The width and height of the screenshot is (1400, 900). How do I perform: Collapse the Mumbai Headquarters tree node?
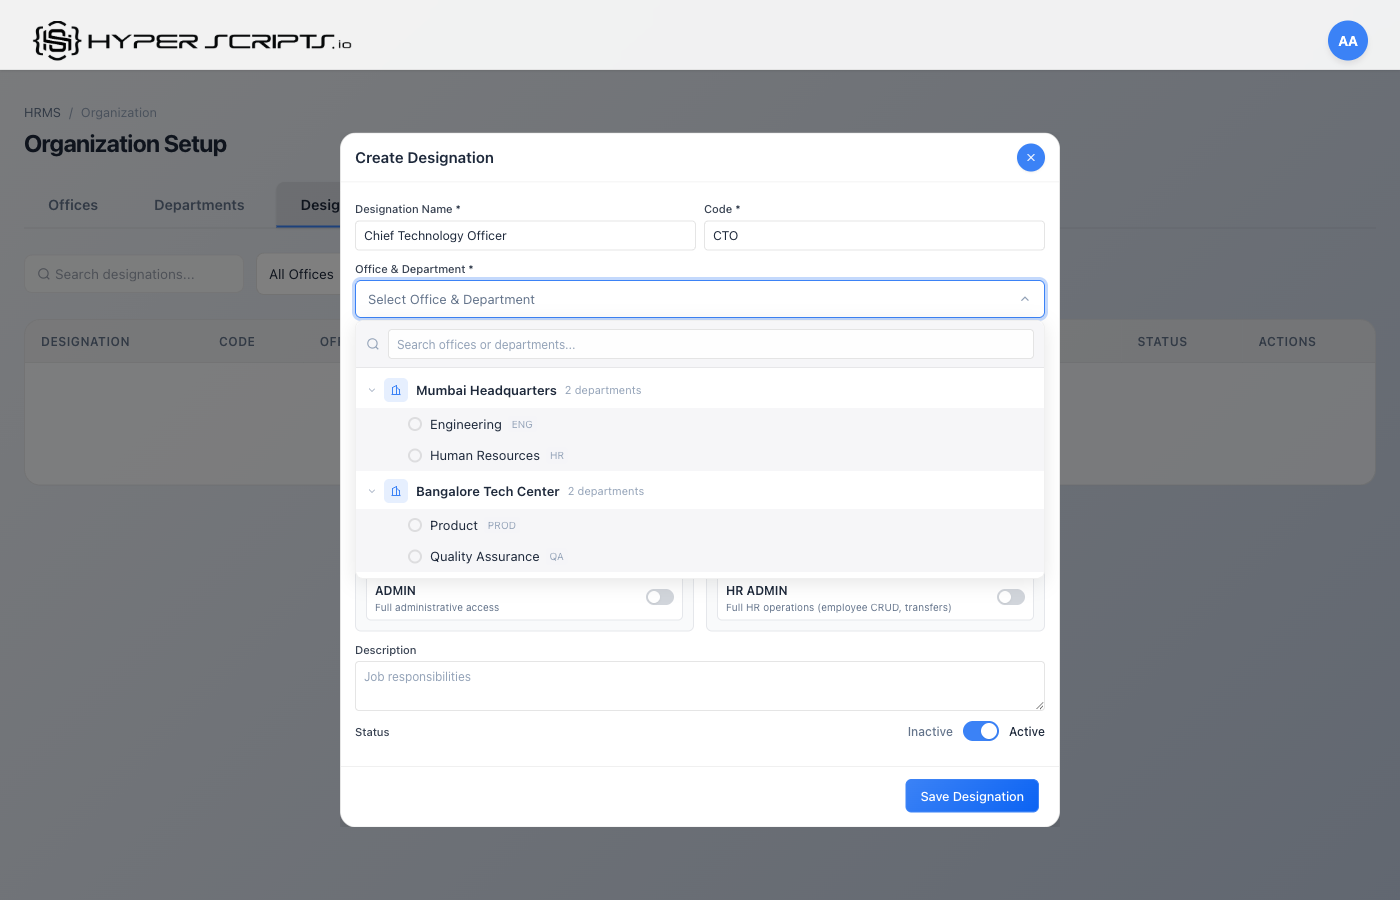(372, 390)
